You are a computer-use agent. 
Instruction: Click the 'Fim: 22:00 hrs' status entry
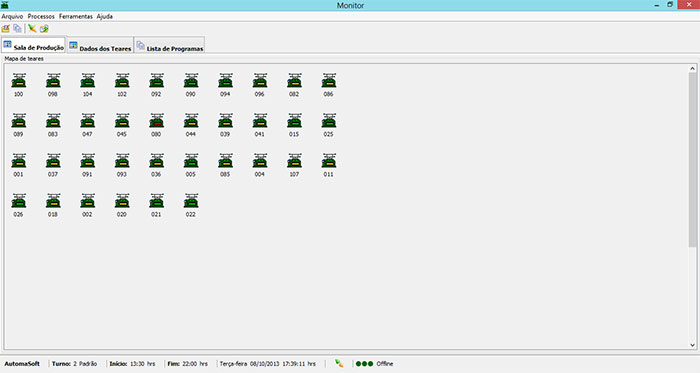(x=188, y=364)
